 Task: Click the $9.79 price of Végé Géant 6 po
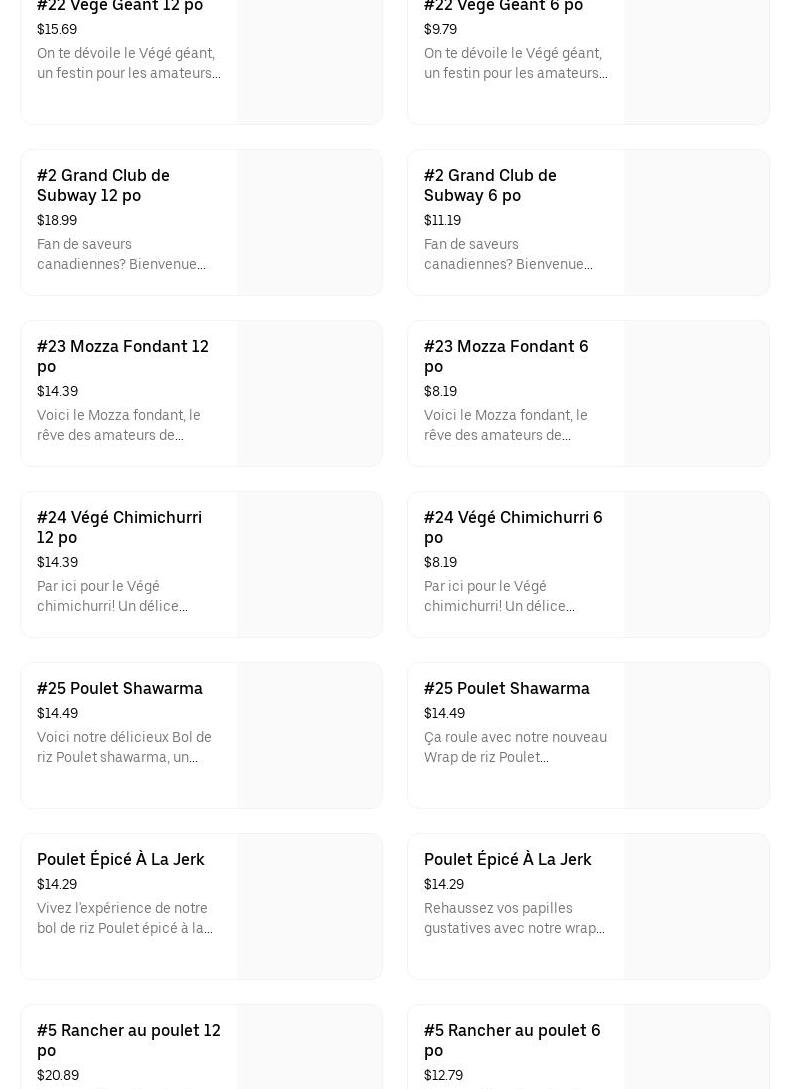click(440, 29)
